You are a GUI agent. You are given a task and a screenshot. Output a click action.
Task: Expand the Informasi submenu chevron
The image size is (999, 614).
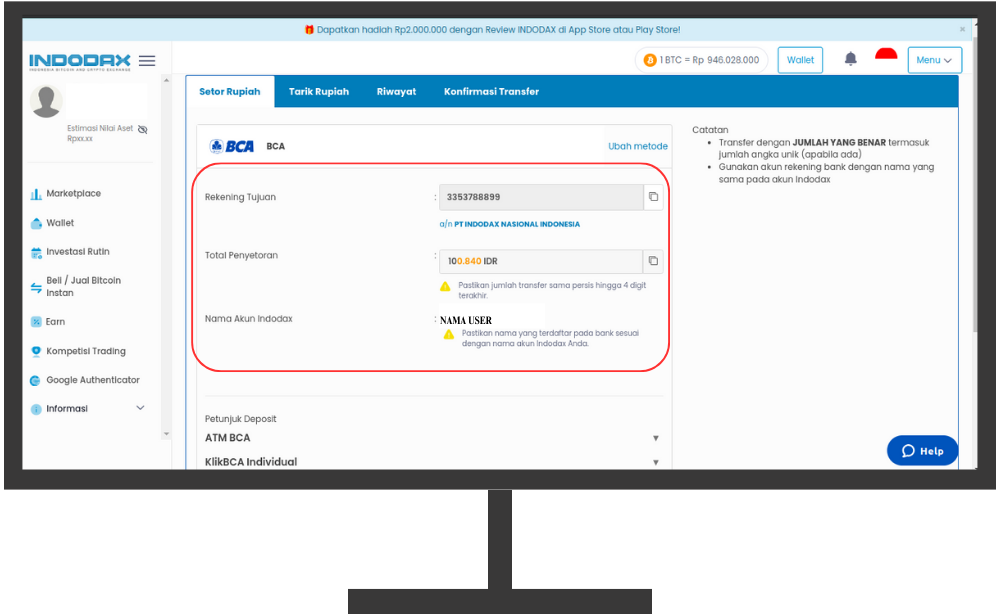click(x=140, y=408)
